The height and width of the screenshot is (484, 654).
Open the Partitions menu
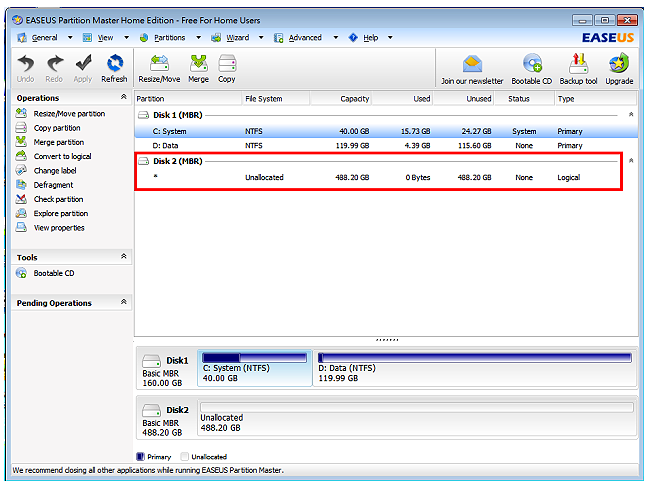tap(169, 38)
